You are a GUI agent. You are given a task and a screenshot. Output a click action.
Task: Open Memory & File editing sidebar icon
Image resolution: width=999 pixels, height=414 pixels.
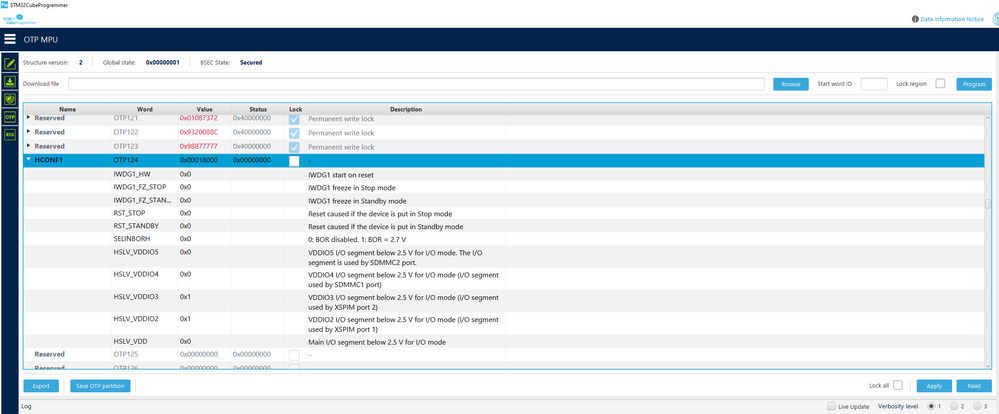10,64
